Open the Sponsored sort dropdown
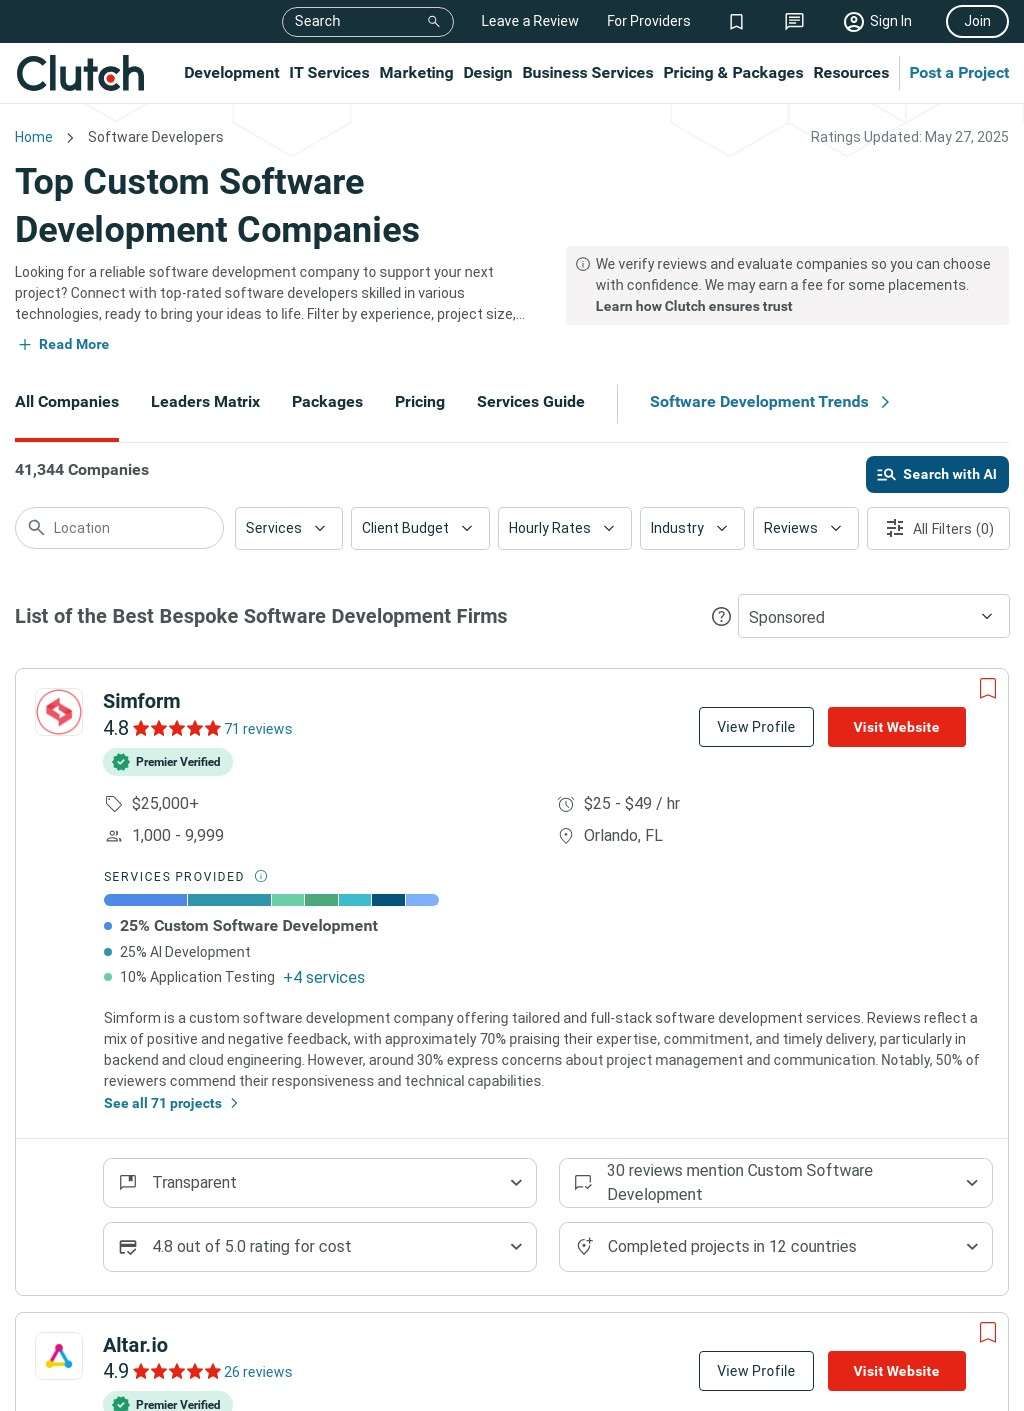Image resolution: width=1024 pixels, height=1411 pixels. (x=874, y=617)
